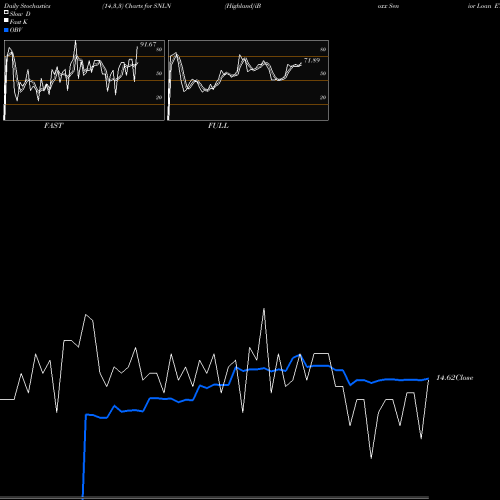Click the '71.89' value in the FULL chart
This screenshot has width=500, height=500.
pos(312,60)
